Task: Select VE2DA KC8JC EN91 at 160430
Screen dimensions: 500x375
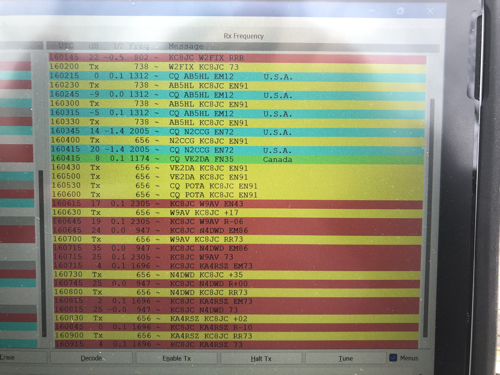Action: [x=237, y=168]
